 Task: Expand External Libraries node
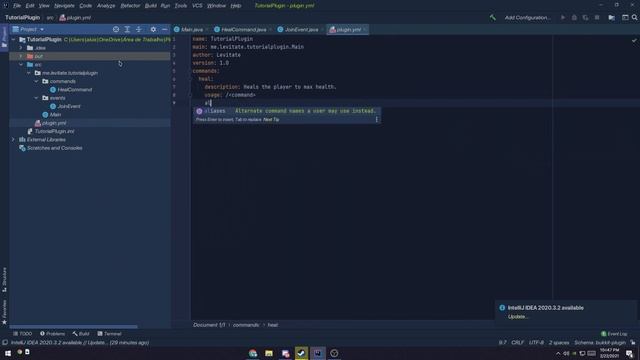click(x=13, y=140)
